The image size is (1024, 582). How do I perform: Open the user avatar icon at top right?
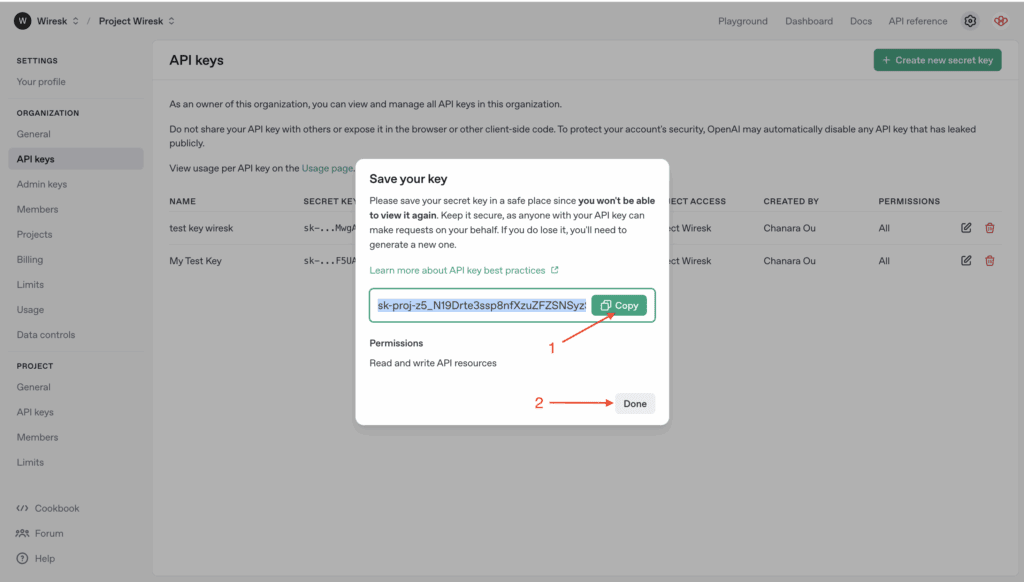coord(1000,21)
